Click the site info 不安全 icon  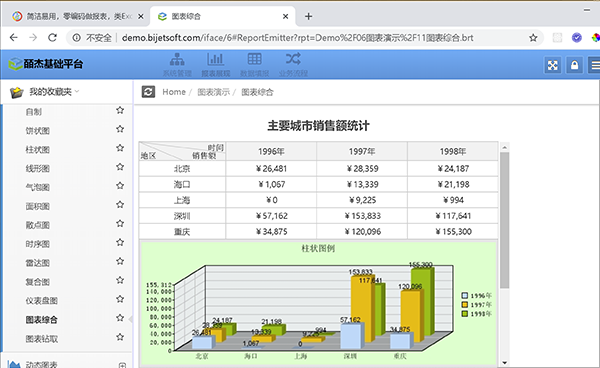pyautogui.click(x=77, y=38)
